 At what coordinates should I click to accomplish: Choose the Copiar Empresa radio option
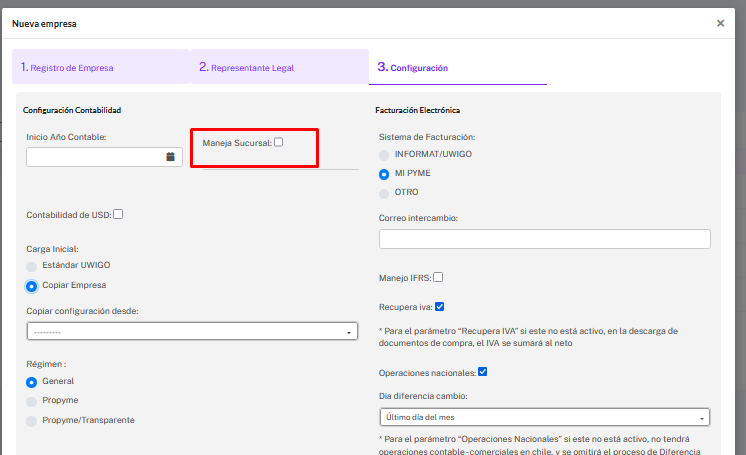click(32, 286)
